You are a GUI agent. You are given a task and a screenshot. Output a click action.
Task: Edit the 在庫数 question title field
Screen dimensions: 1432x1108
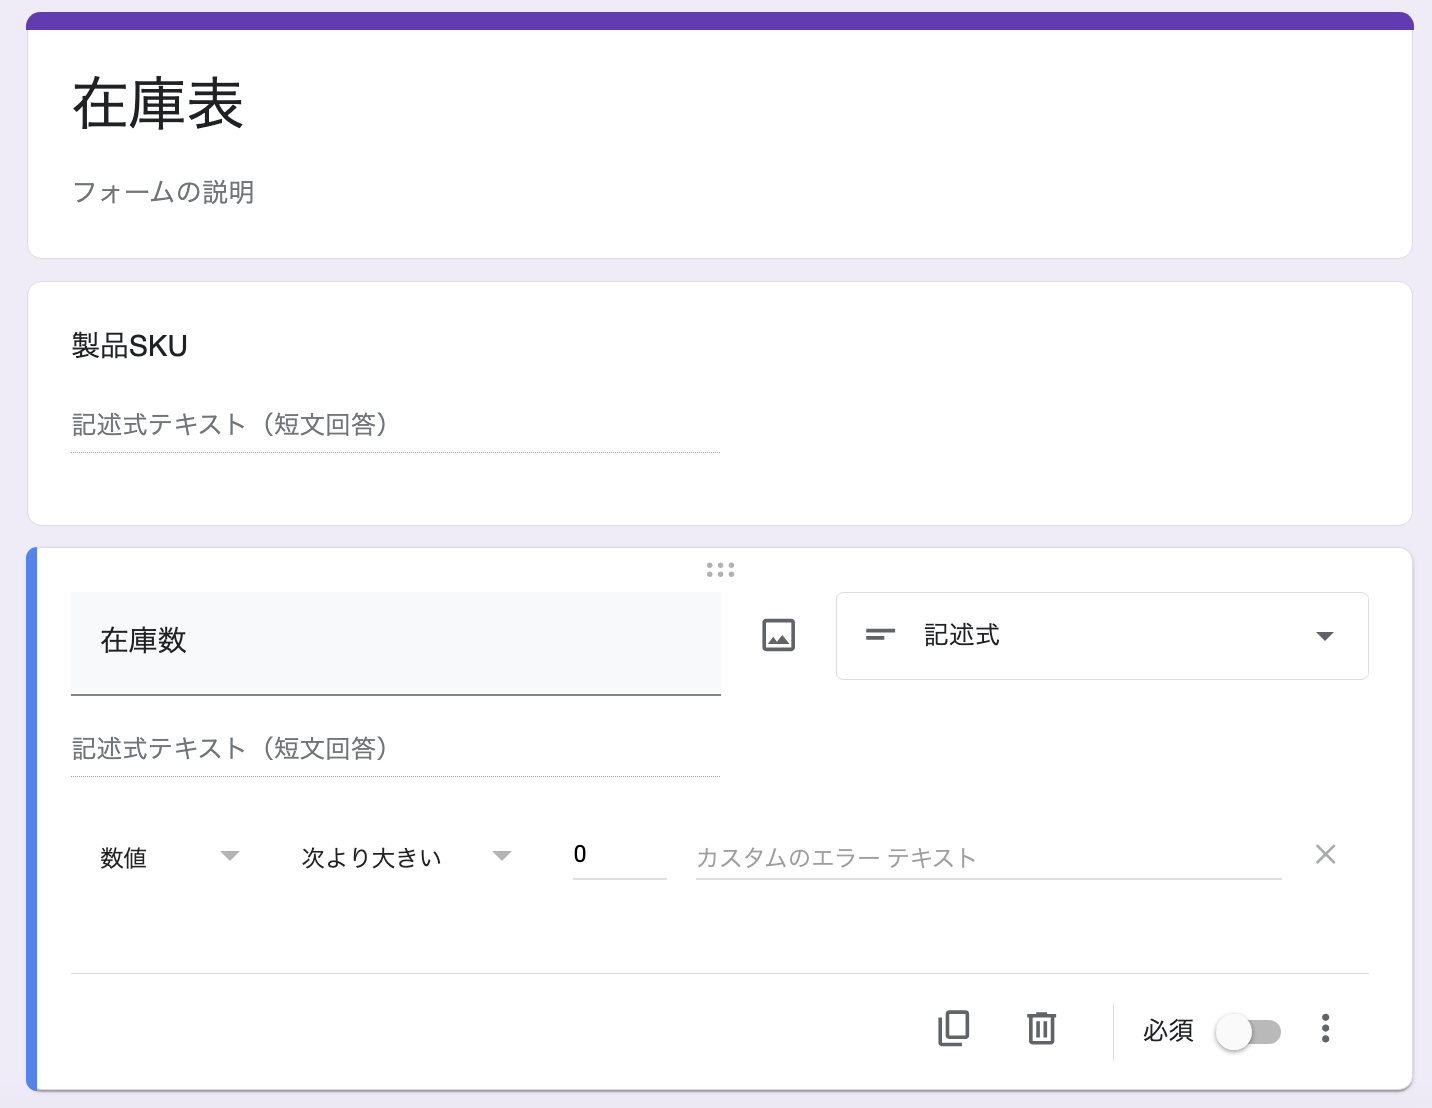point(395,641)
